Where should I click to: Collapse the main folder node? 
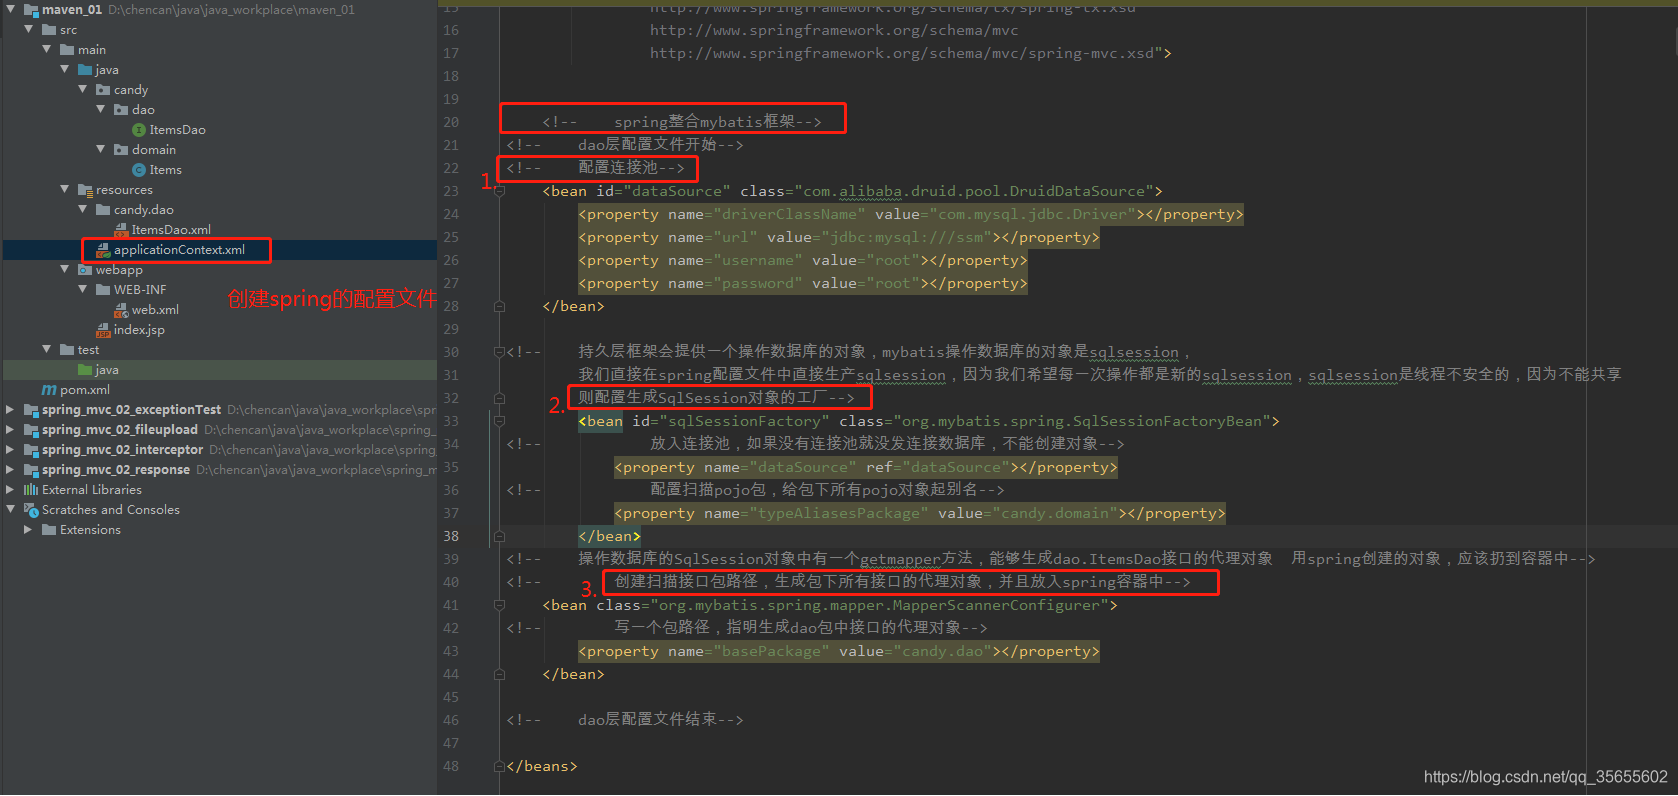[x=46, y=49]
